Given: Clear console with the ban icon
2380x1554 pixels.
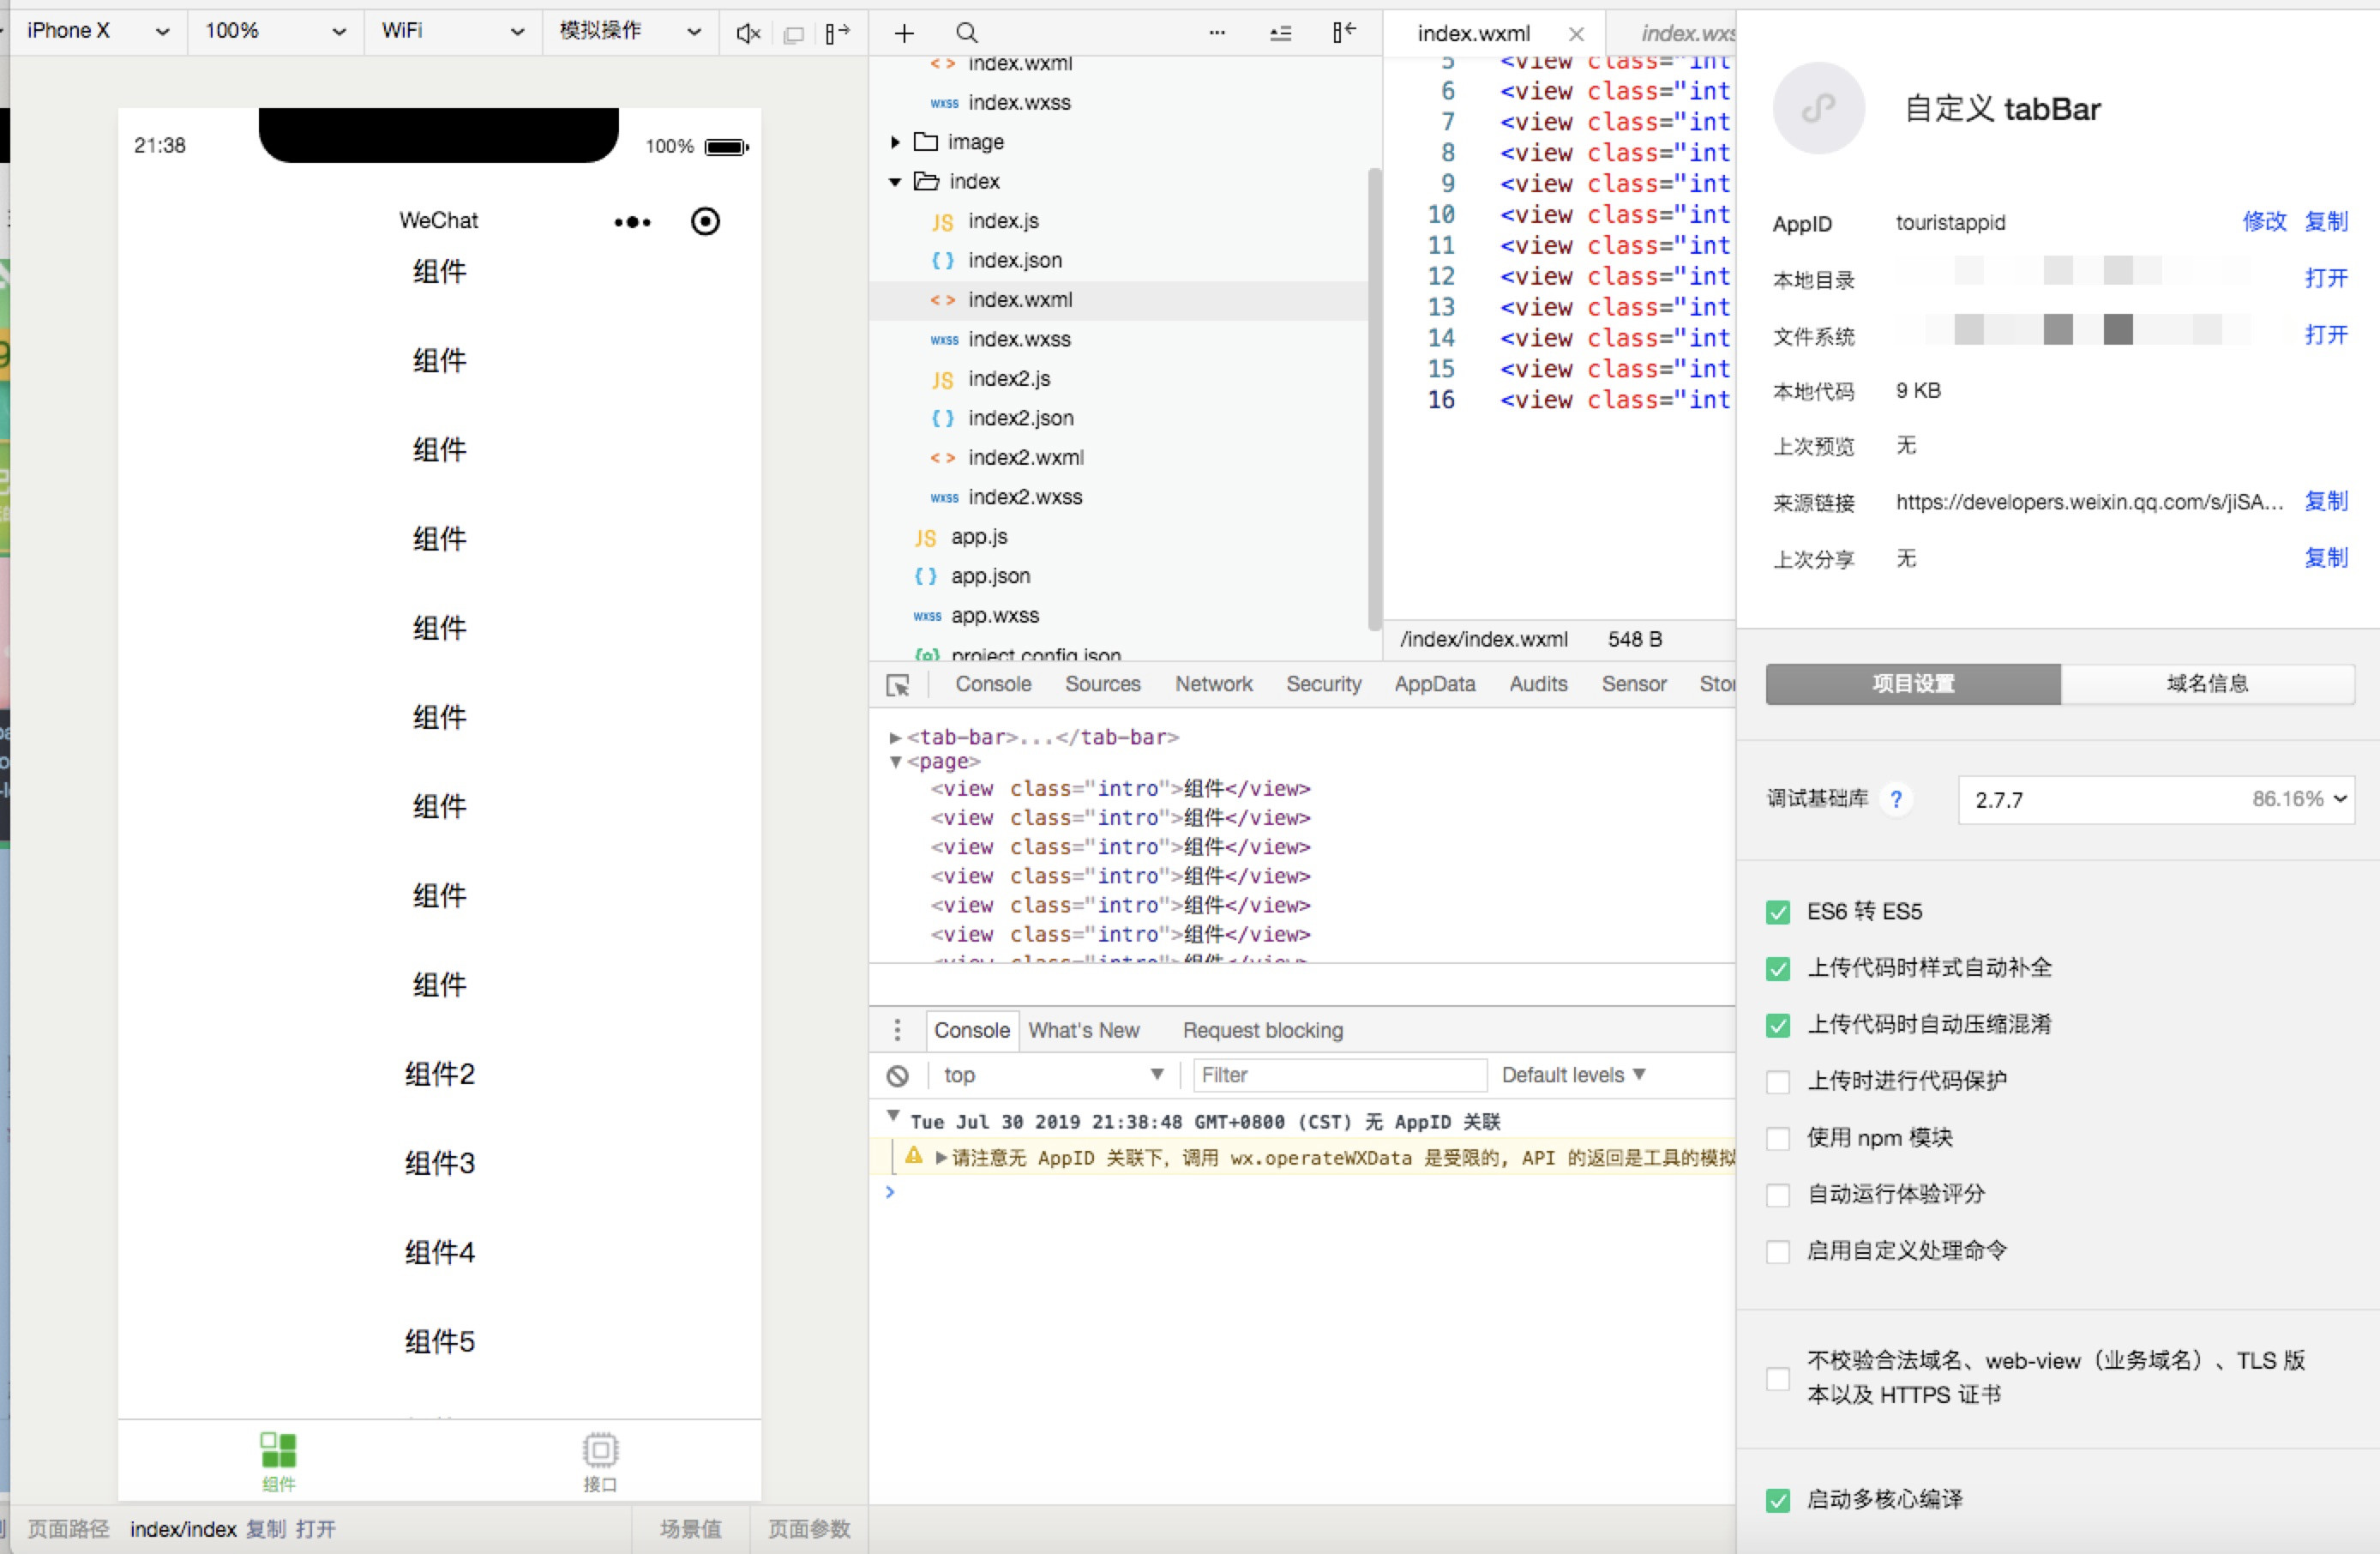Looking at the screenshot, I should point(897,1075).
